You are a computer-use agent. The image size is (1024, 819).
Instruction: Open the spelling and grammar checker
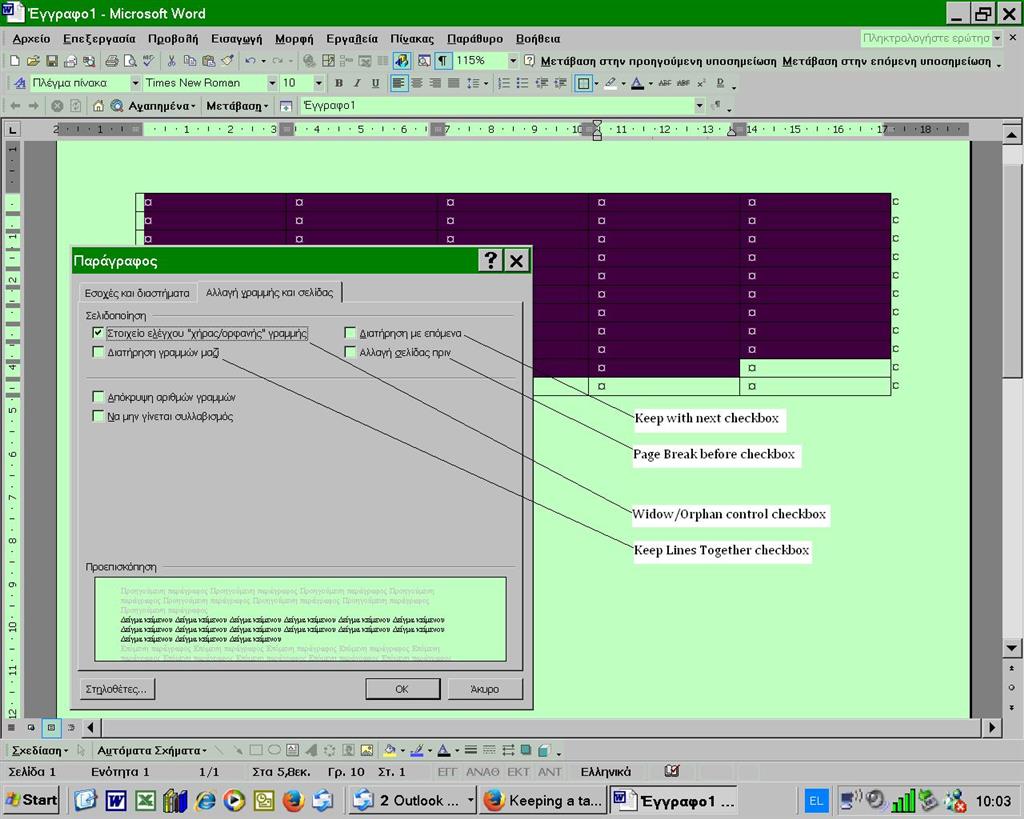click(149, 60)
